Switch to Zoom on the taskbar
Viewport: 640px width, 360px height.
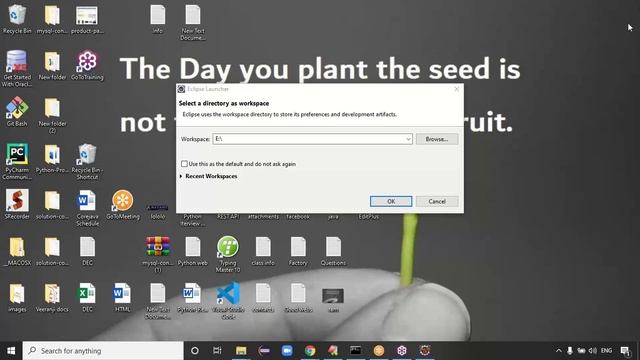287,351
